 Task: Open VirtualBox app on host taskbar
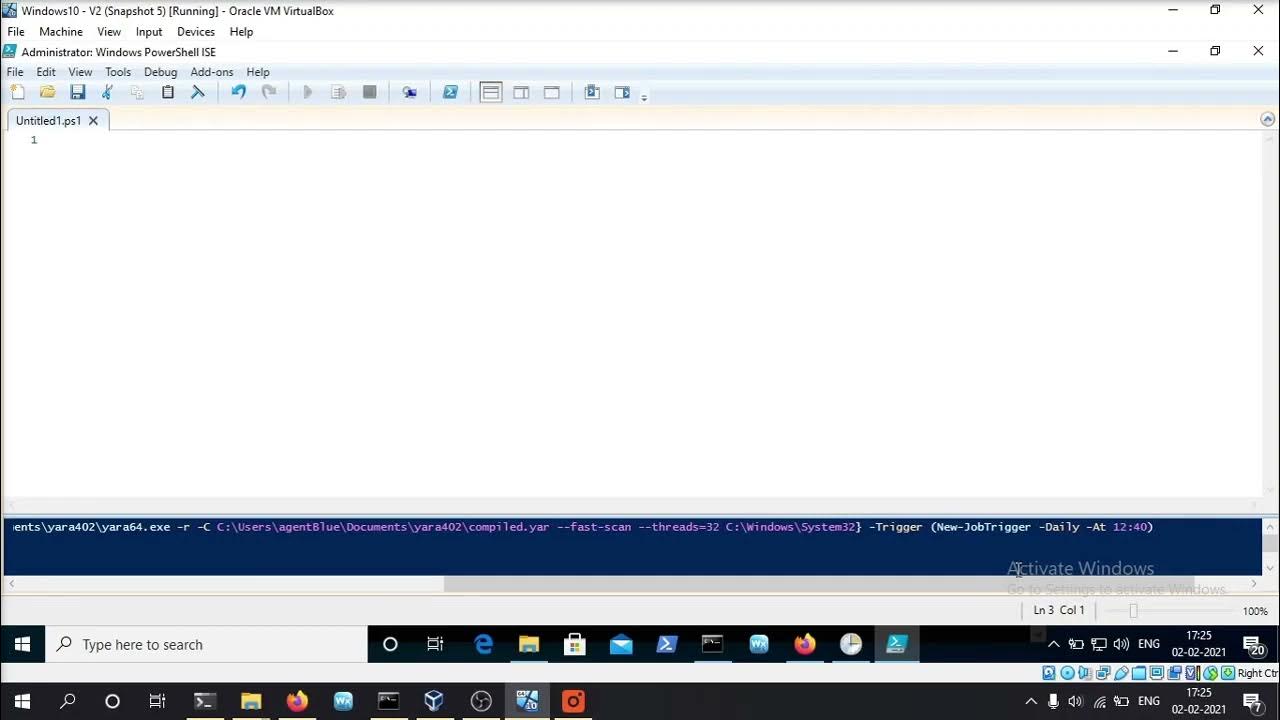click(x=434, y=701)
